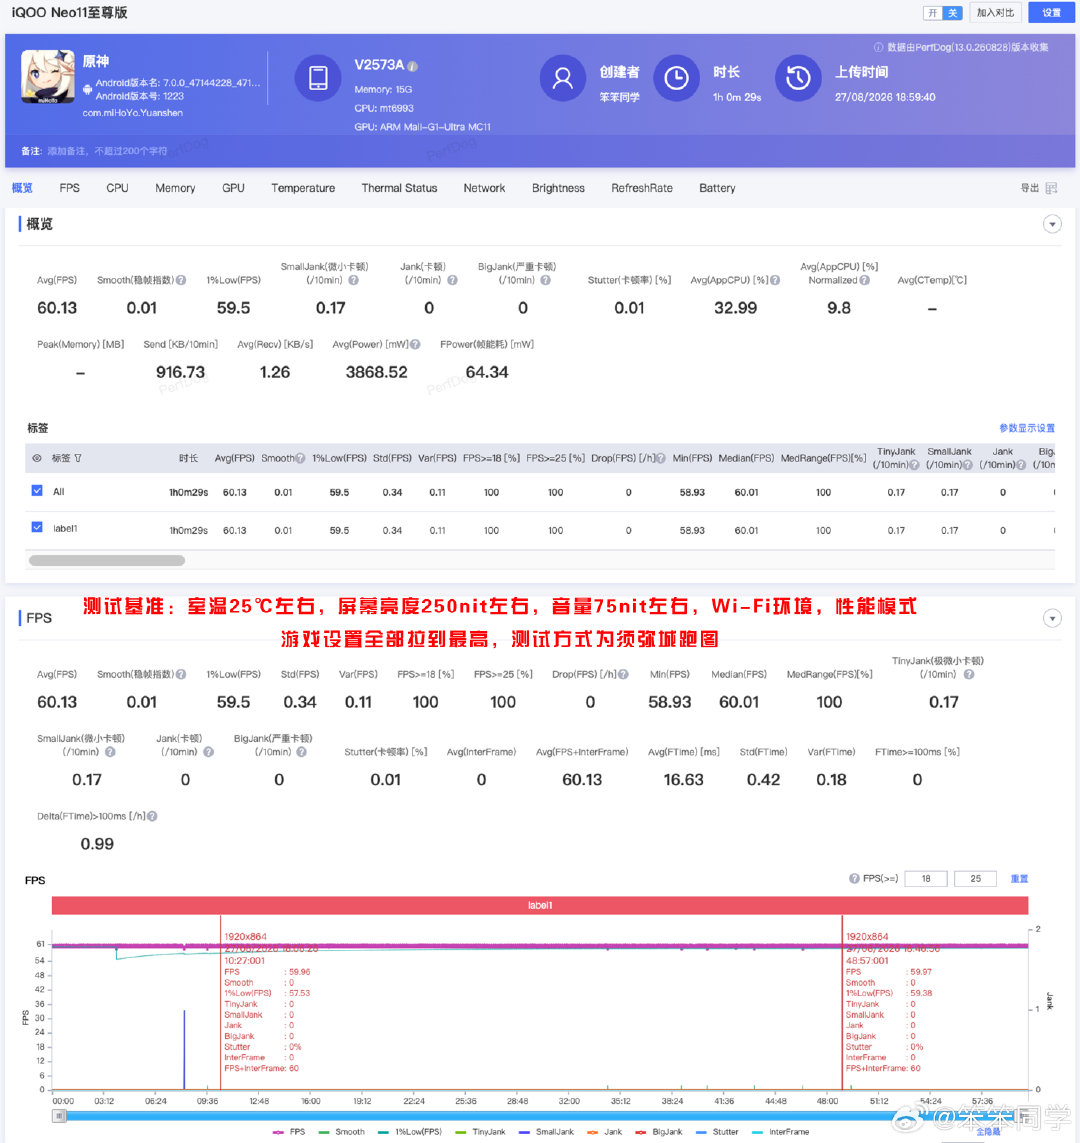Switch to the CPU tab
The image size is (1080, 1143).
click(x=117, y=188)
